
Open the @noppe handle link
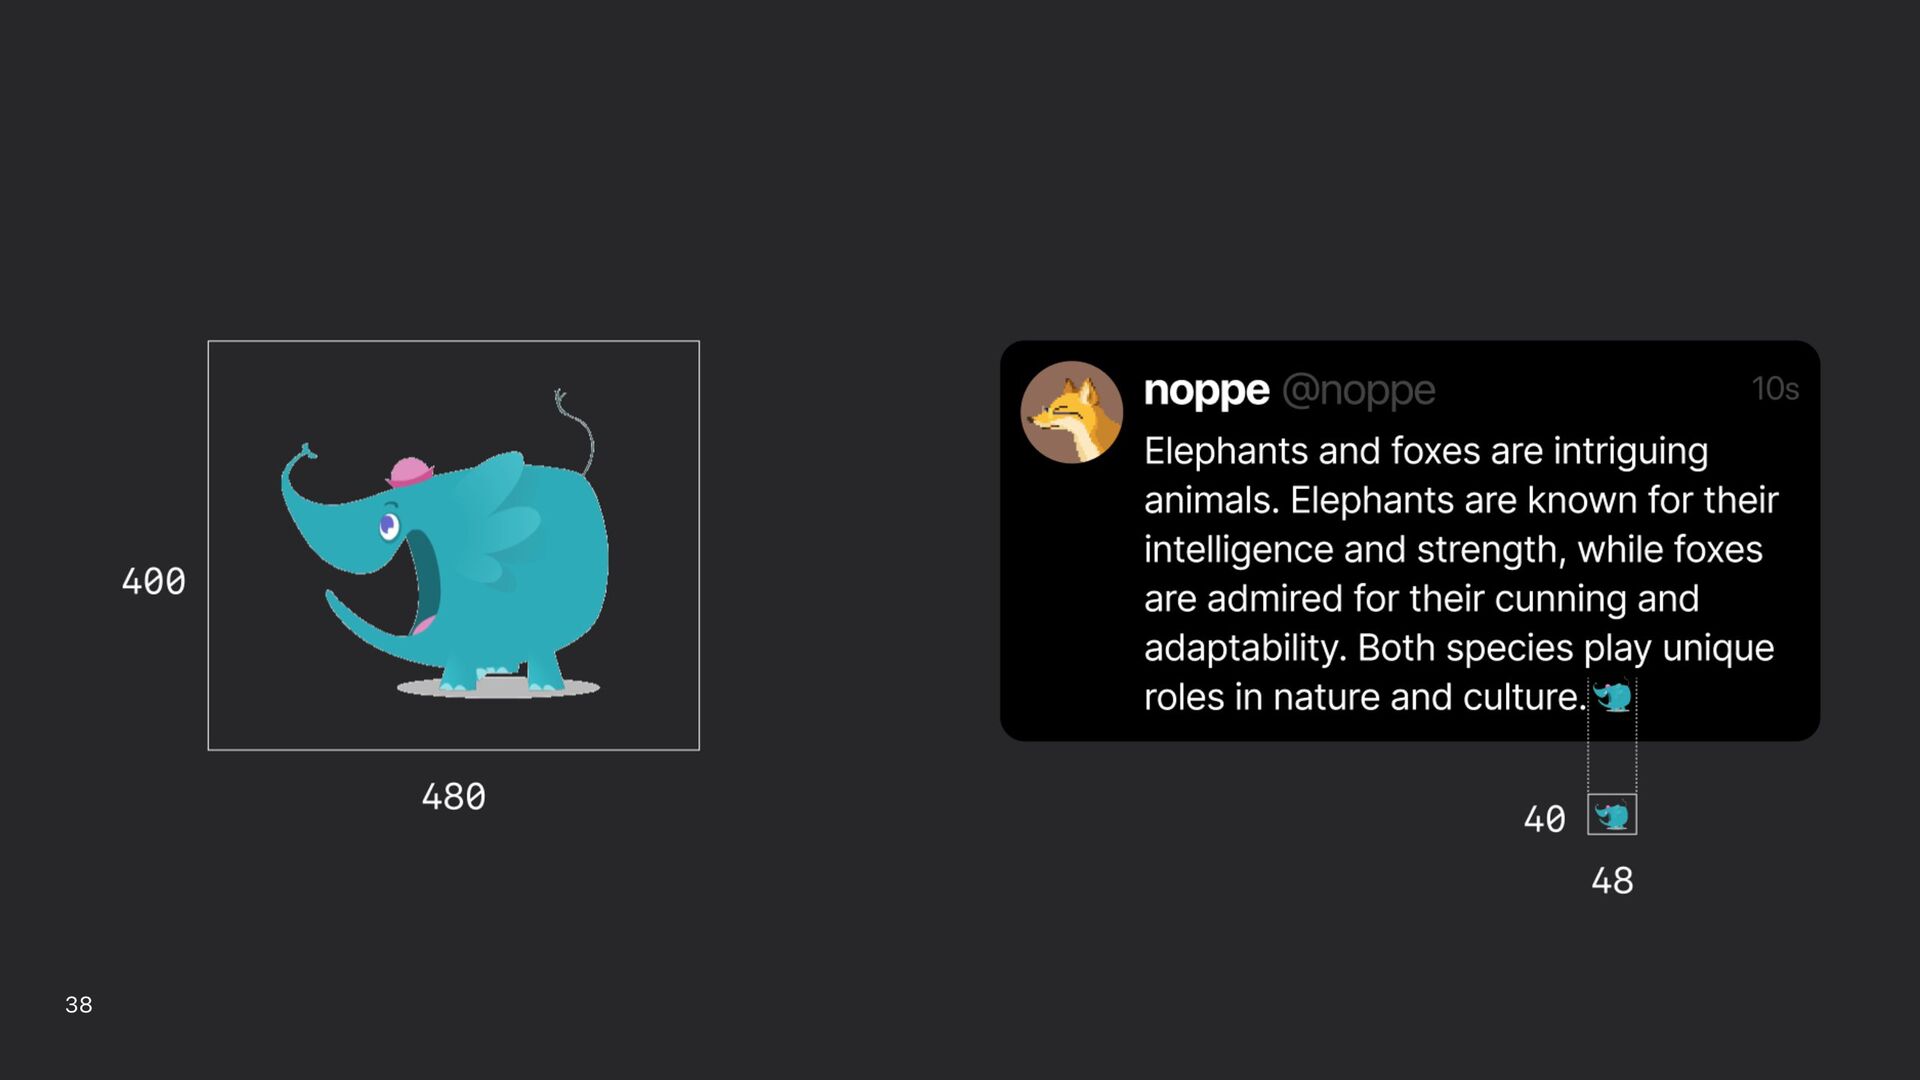pos(1358,390)
